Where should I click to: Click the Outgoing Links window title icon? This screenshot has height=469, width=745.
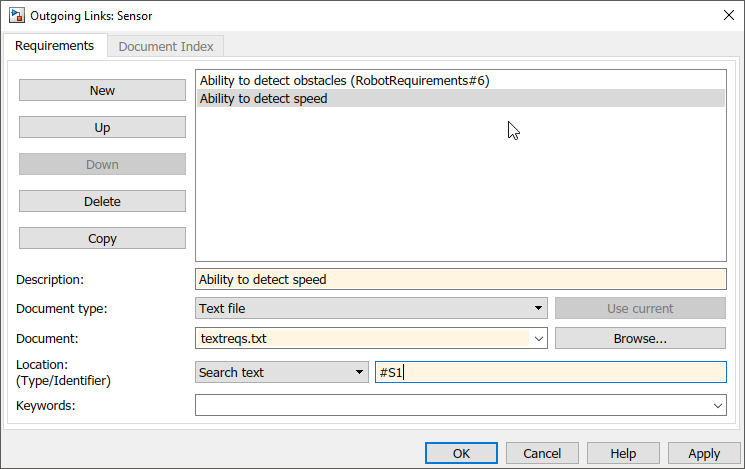tap(15, 16)
